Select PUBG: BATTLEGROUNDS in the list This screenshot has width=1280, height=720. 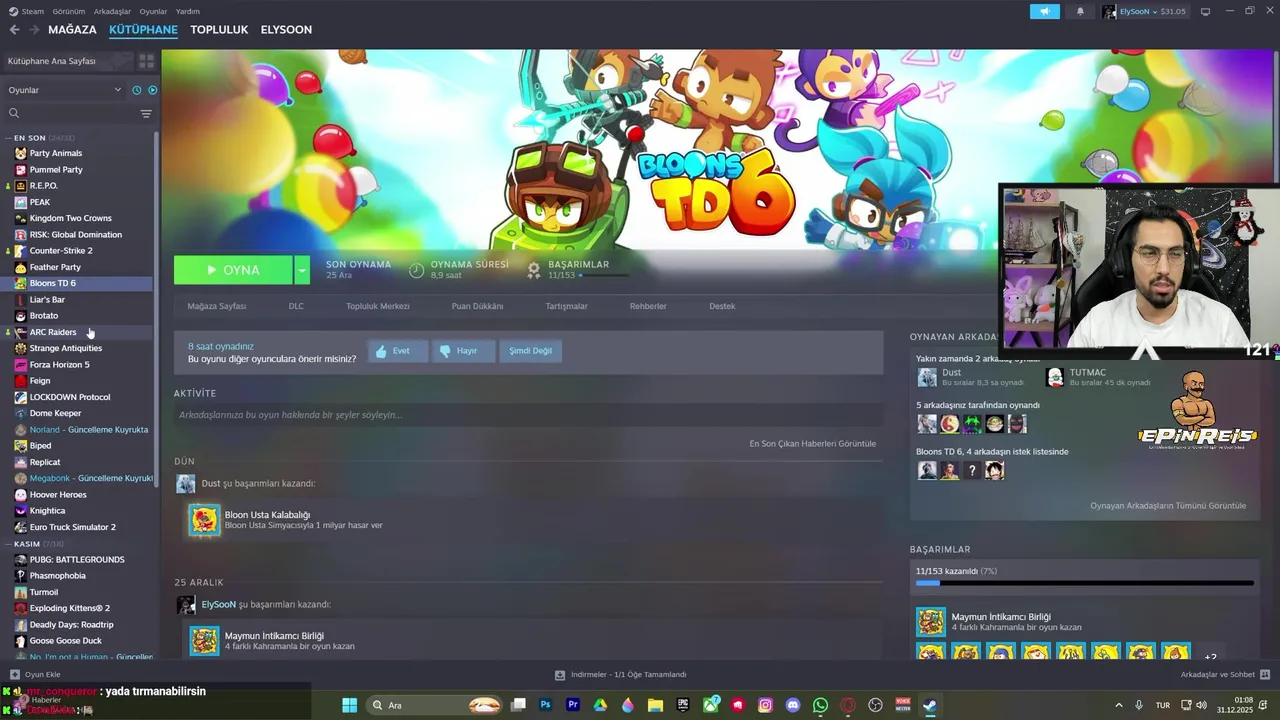point(77,560)
